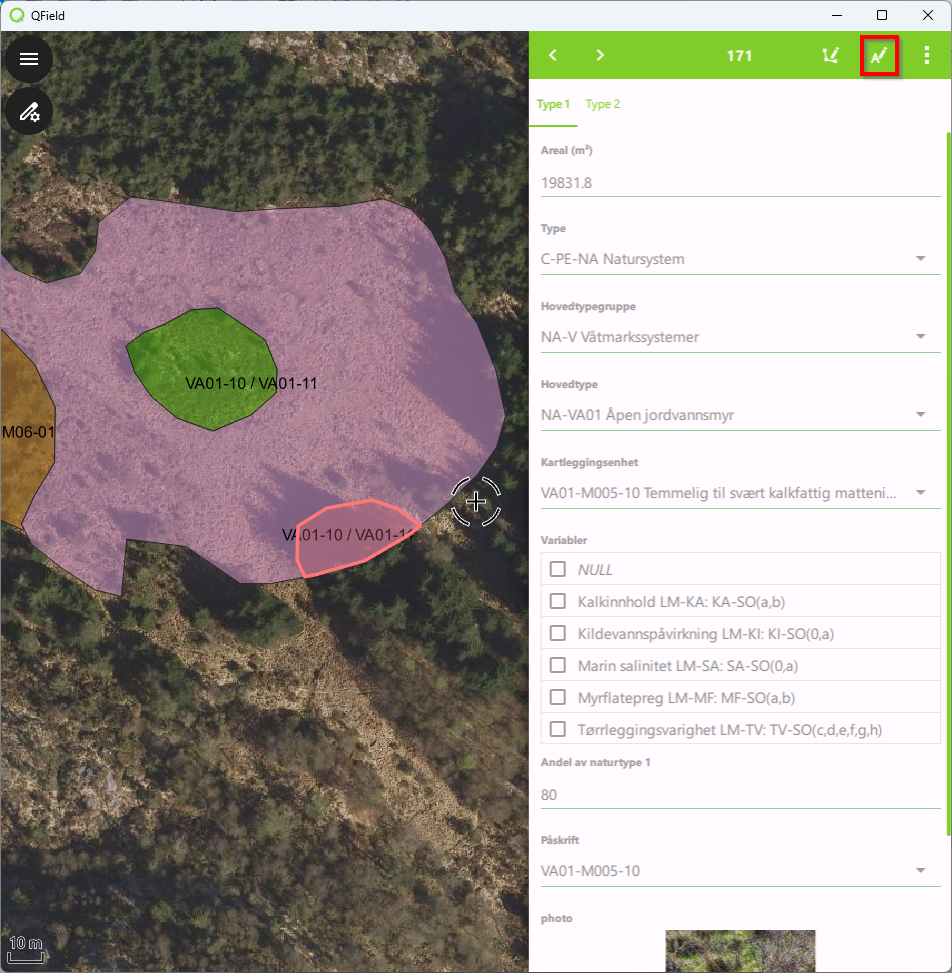Open the digitizing tools settings button

coord(29,112)
